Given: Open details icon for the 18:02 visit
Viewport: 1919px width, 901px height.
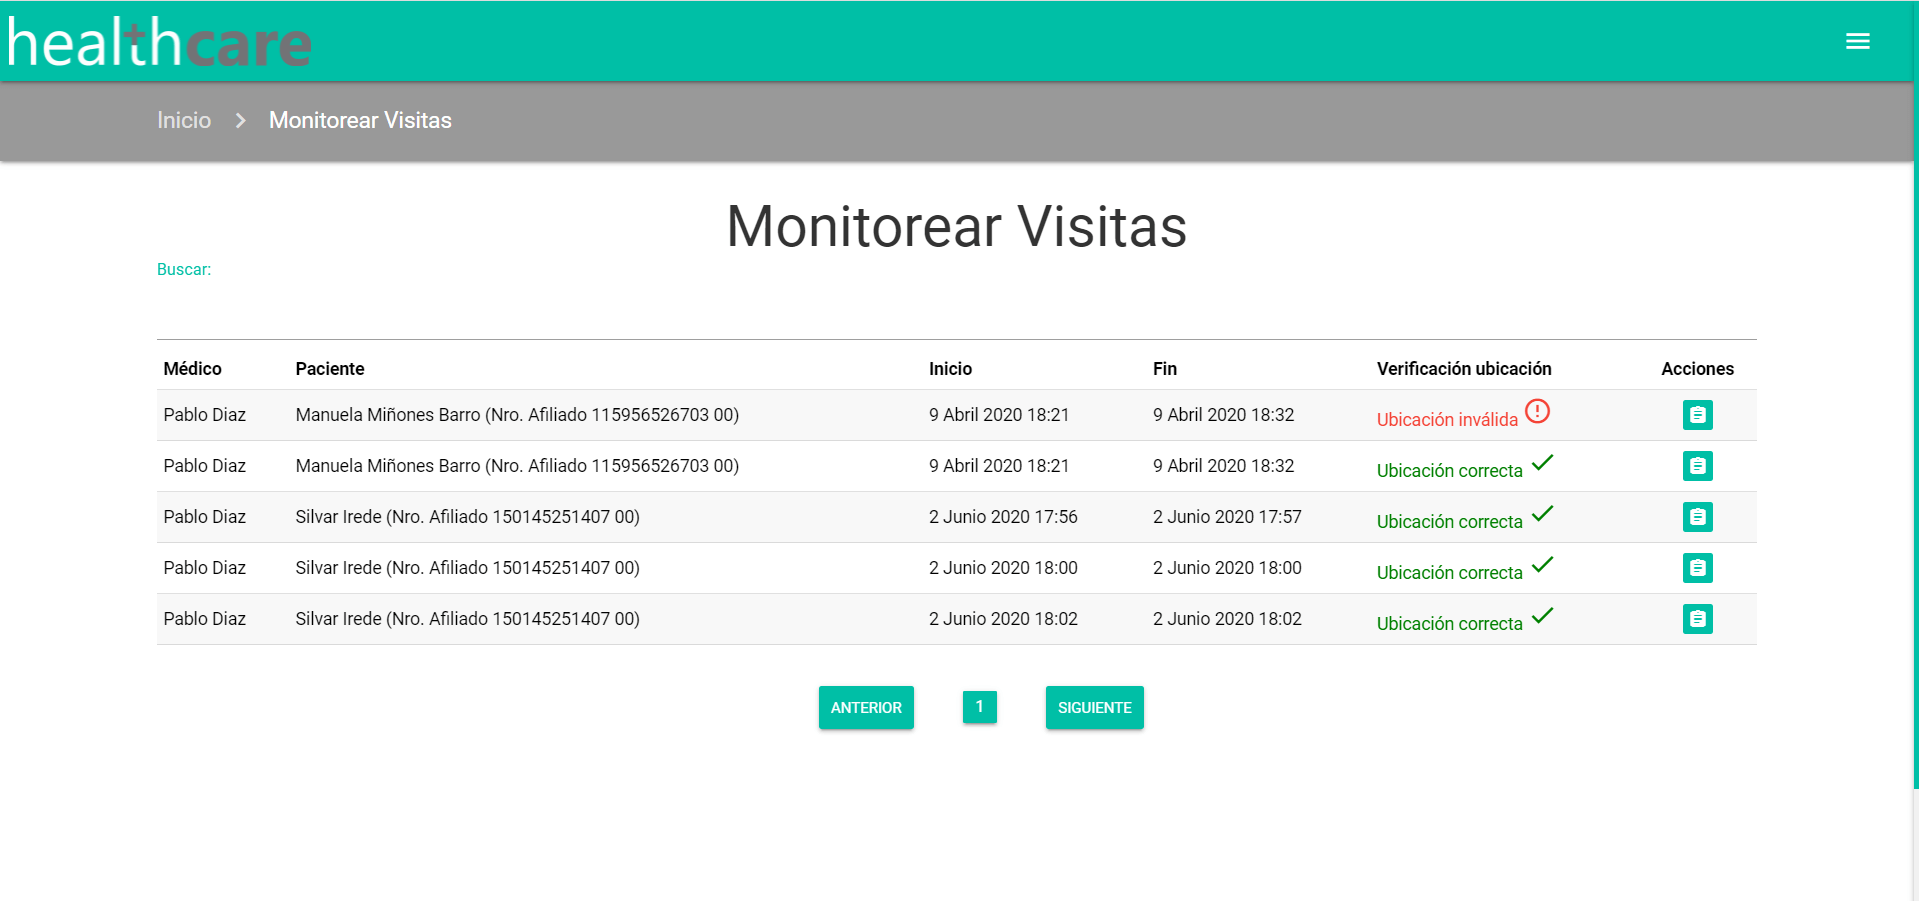Looking at the screenshot, I should (1697, 619).
